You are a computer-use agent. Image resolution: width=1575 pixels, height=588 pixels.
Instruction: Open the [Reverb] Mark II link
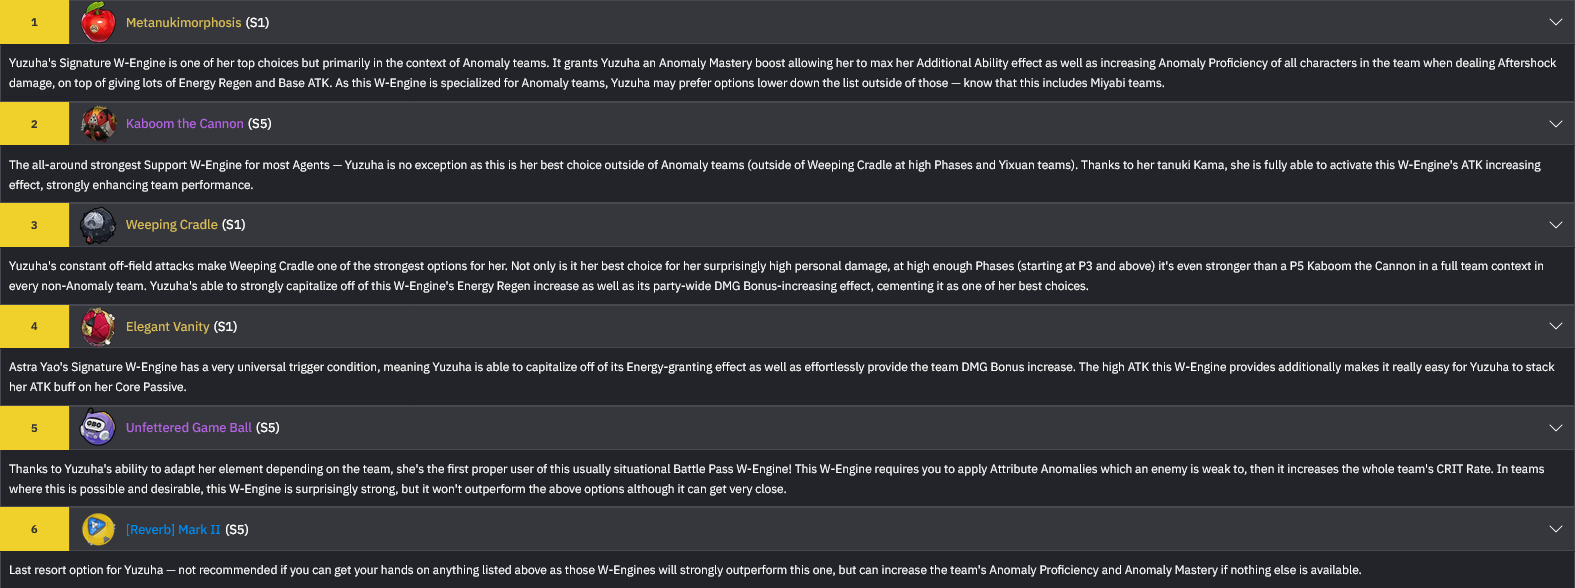click(173, 530)
